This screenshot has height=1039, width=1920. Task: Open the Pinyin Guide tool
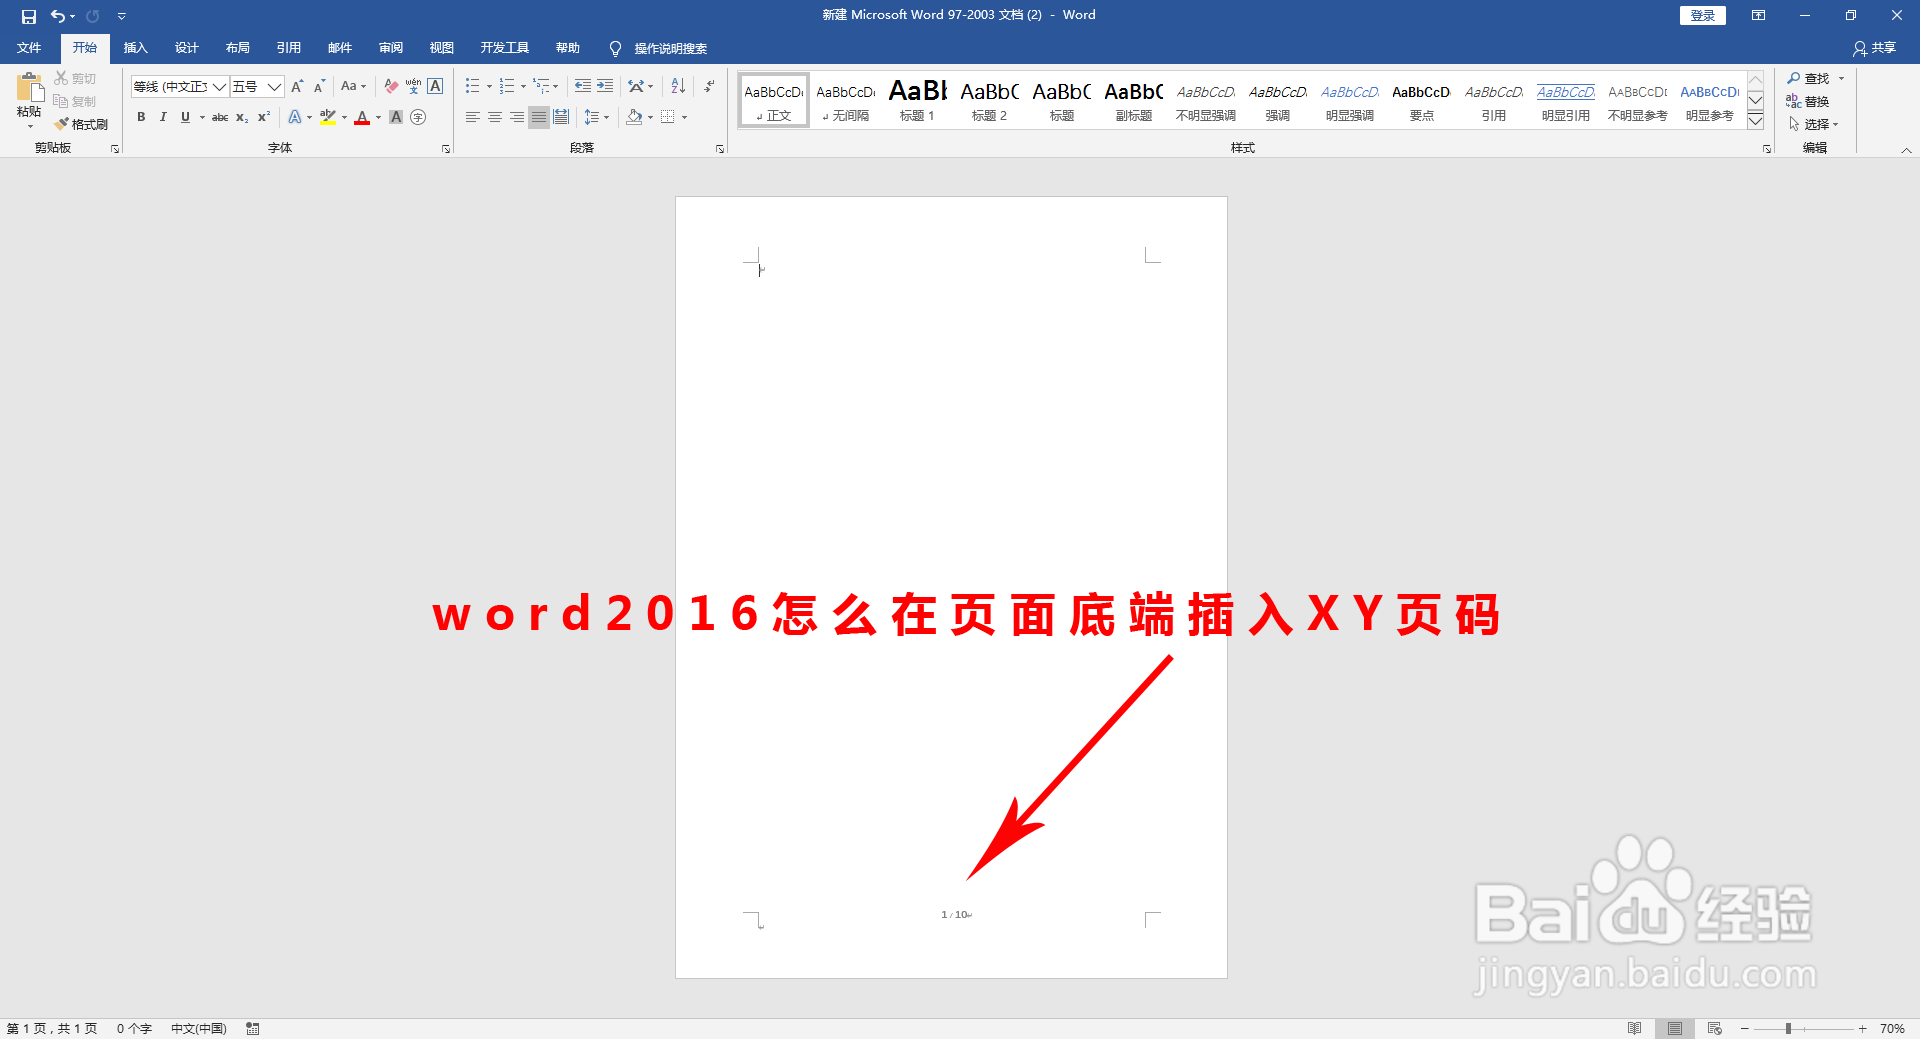coord(413,87)
